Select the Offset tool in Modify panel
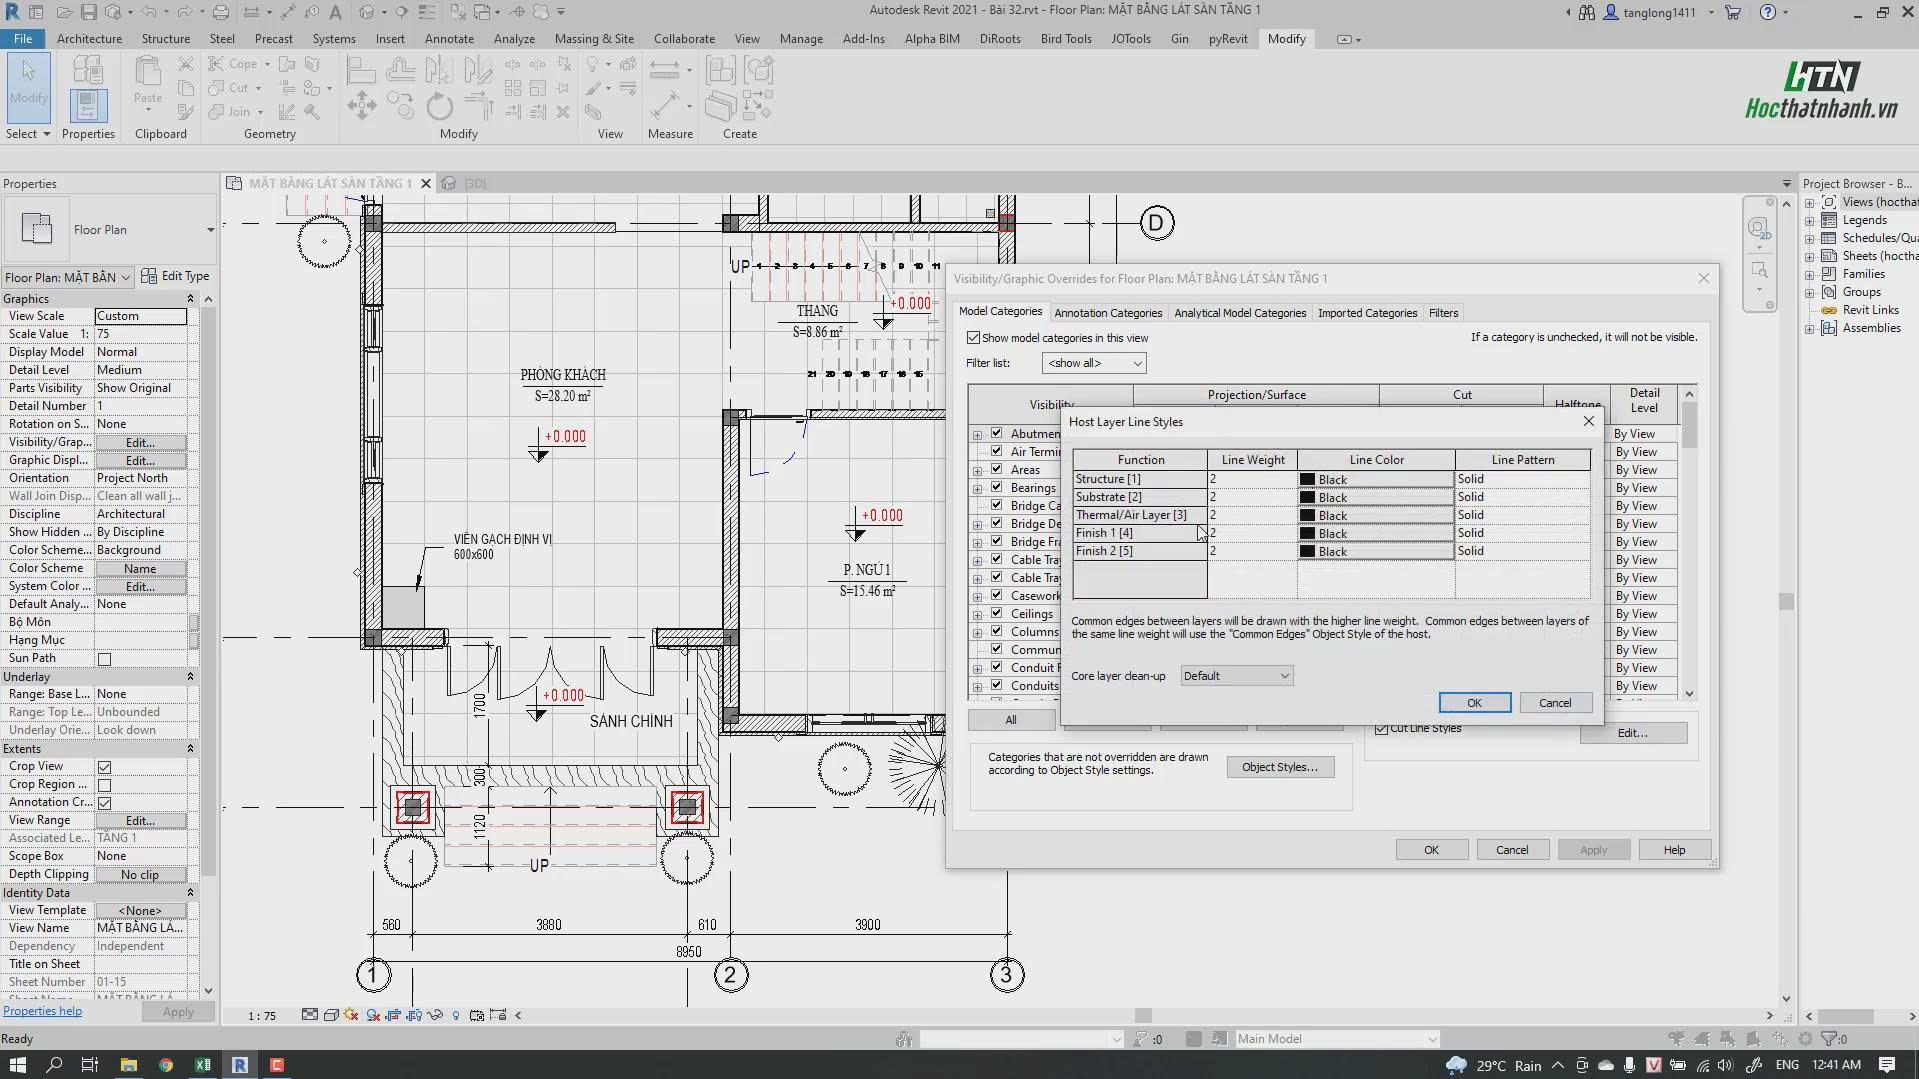Screen dimensions: 1919x1079 (x=400, y=70)
